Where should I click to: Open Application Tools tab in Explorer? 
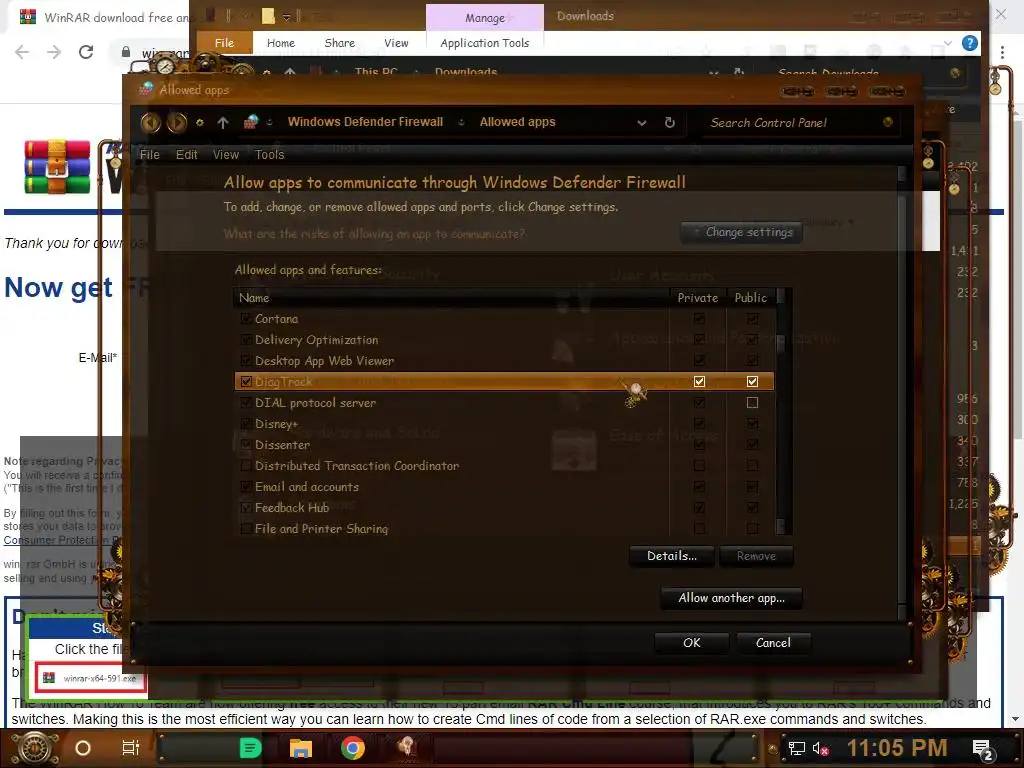click(x=485, y=43)
